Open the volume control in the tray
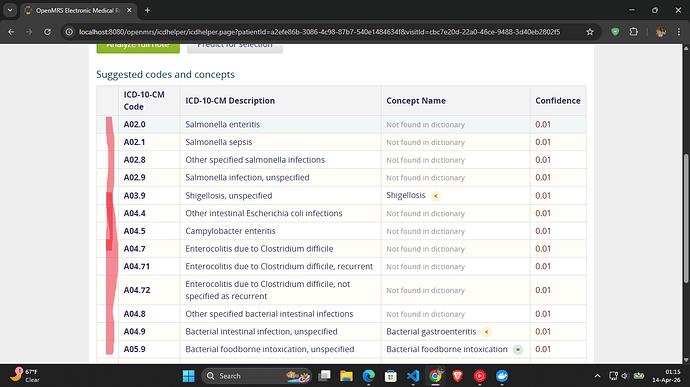 click(625, 376)
